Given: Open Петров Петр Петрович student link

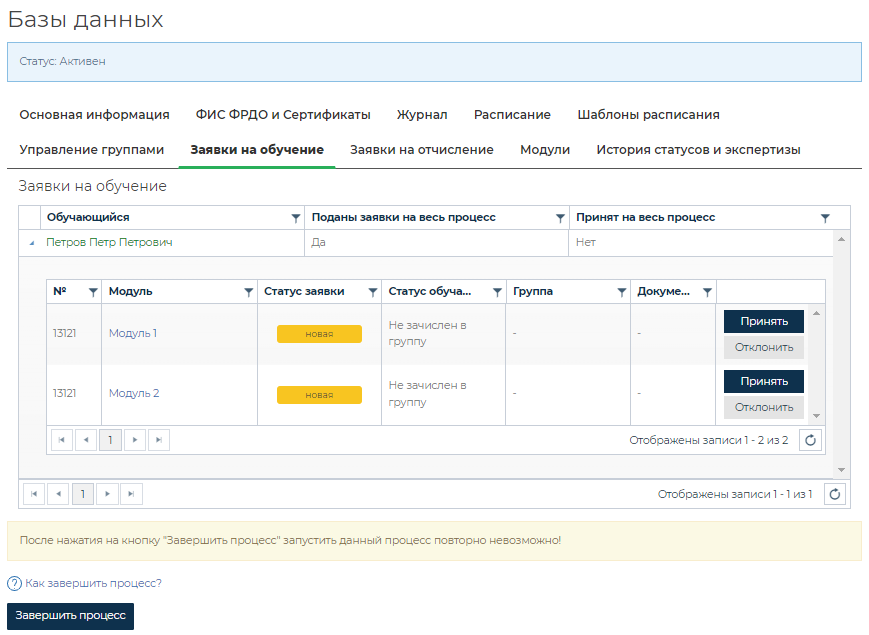Looking at the screenshot, I should click(110, 242).
